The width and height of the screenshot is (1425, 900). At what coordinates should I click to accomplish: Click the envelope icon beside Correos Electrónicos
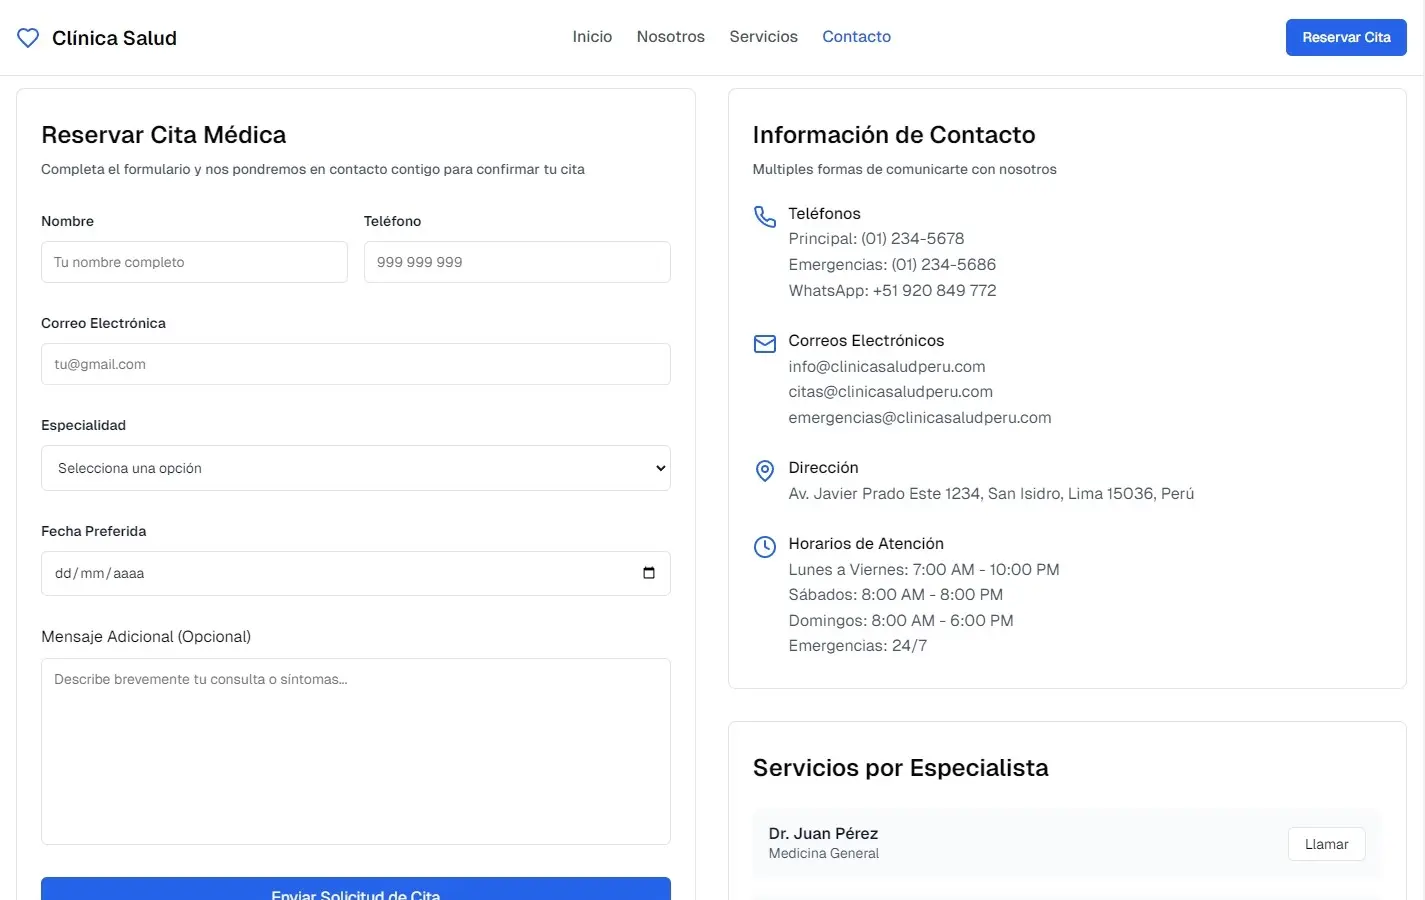coord(765,344)
